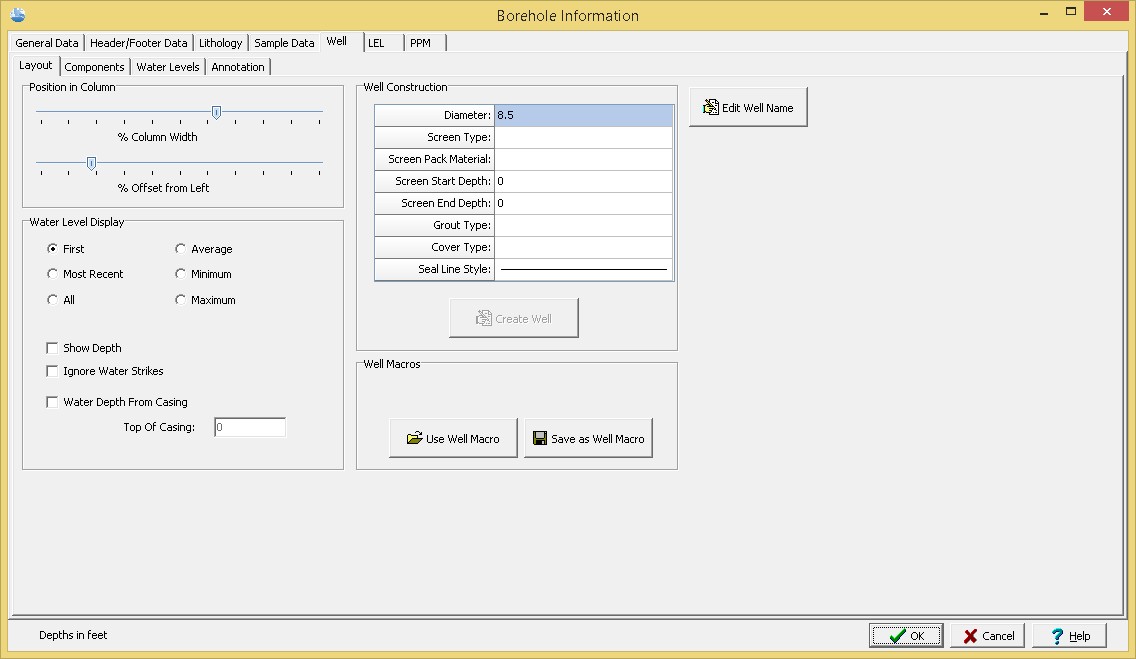The height and width of the screenshot is (659, 1136).
Task: Open the Water Levels sub-tab
Action: [x=168, y=67]
